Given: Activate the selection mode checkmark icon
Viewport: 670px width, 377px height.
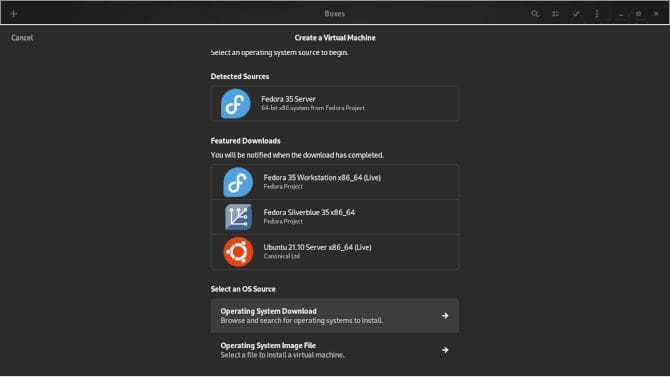Looking at the screenshot, I should [576, 14].
